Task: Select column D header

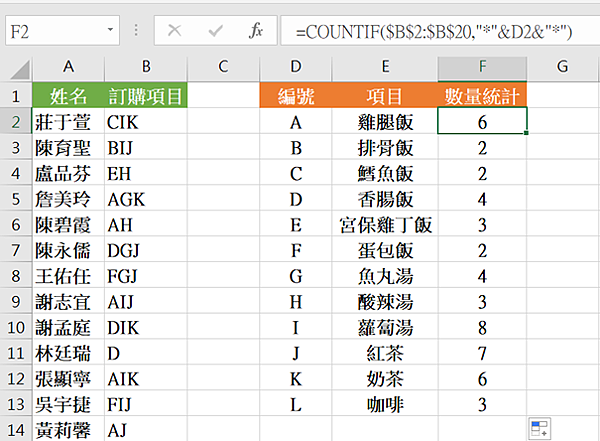Action: 295,67
